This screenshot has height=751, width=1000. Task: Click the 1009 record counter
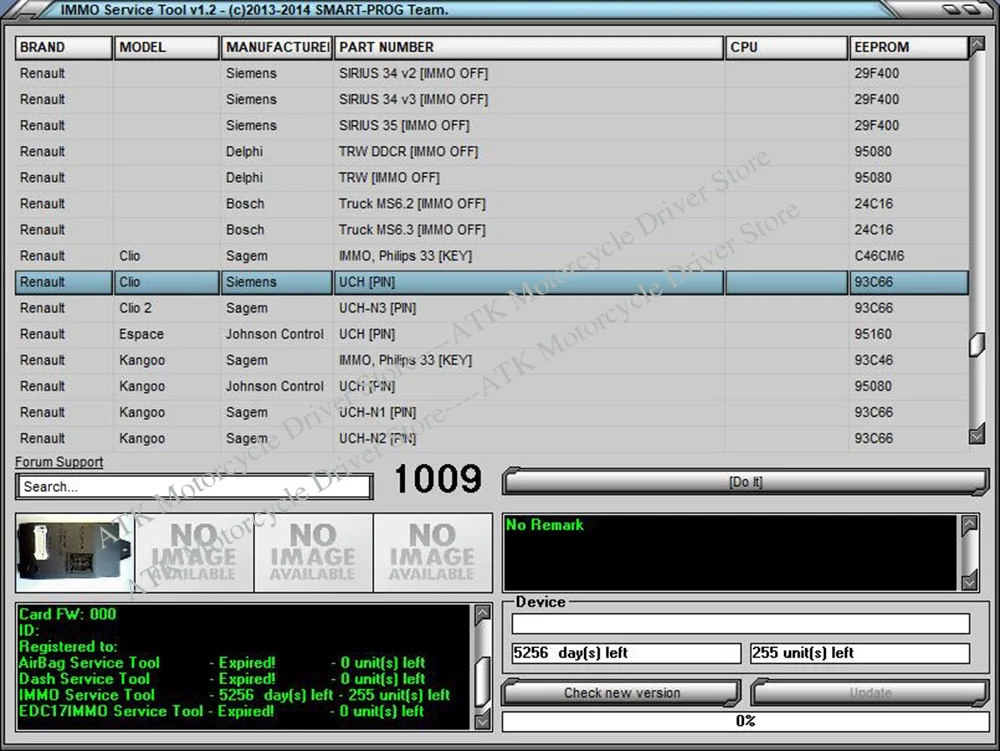pos(438,479)
